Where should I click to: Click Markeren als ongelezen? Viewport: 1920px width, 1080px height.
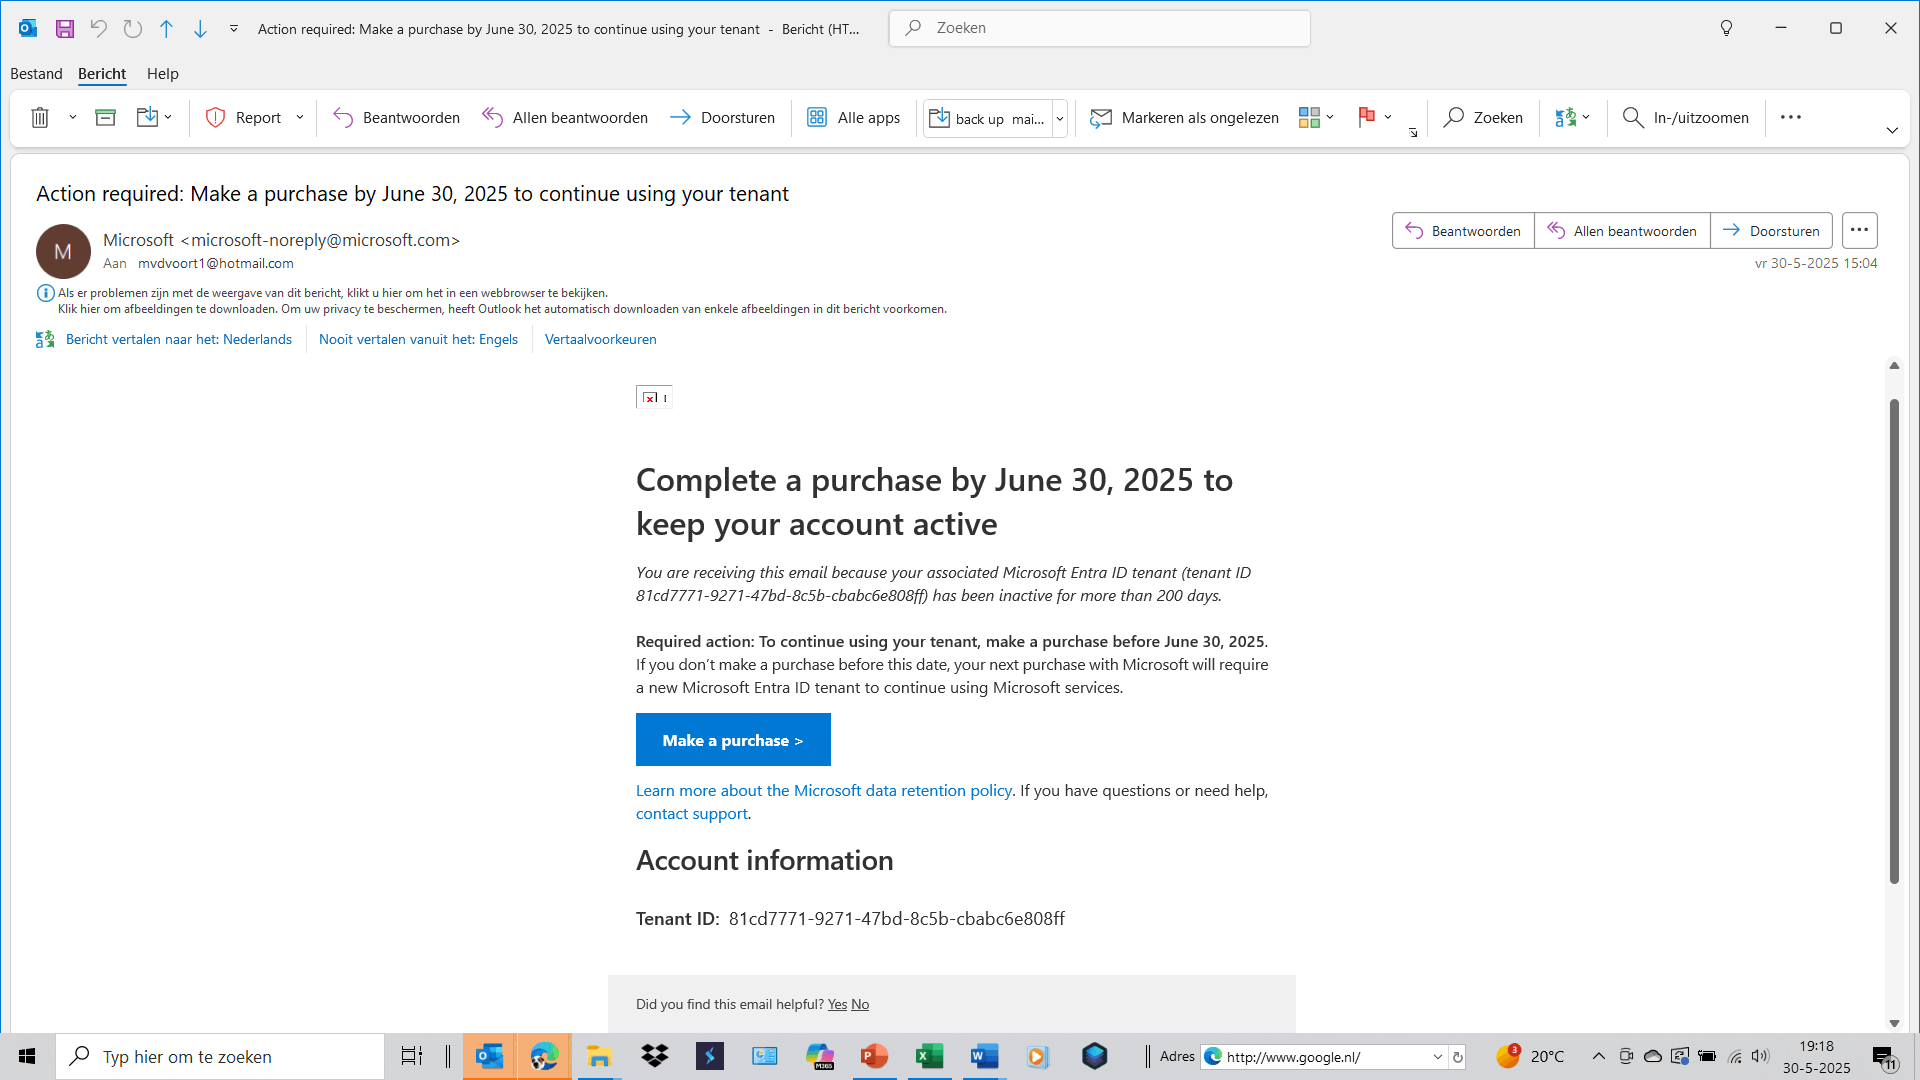point(1184,117)
